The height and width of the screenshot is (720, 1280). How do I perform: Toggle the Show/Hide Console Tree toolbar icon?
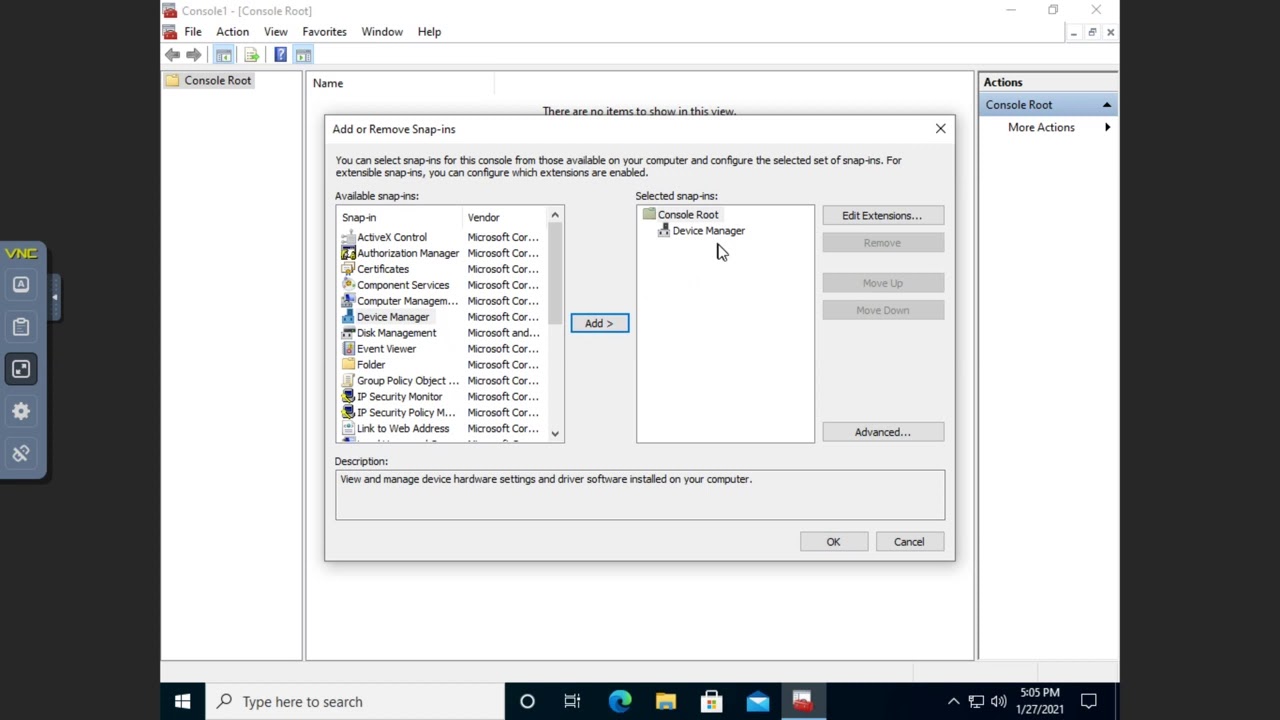tap(223, 55)
